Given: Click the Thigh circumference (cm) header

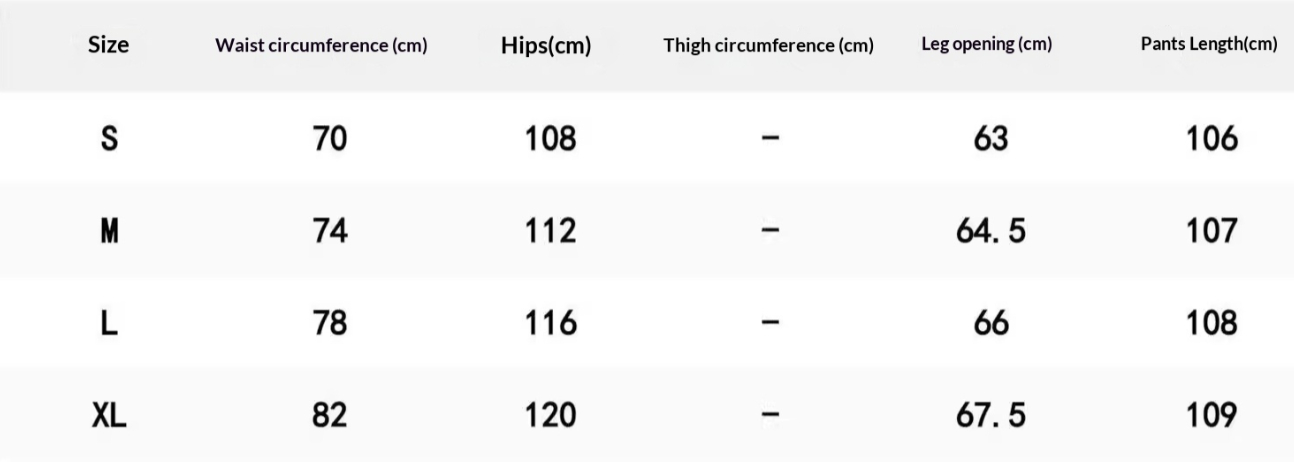Looking at the screenshot, I should [768, 46].
